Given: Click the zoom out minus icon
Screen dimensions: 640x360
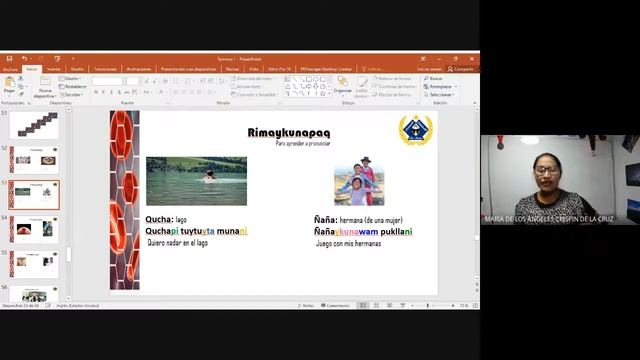Looking at the screenshot, I should pos(412,305).
